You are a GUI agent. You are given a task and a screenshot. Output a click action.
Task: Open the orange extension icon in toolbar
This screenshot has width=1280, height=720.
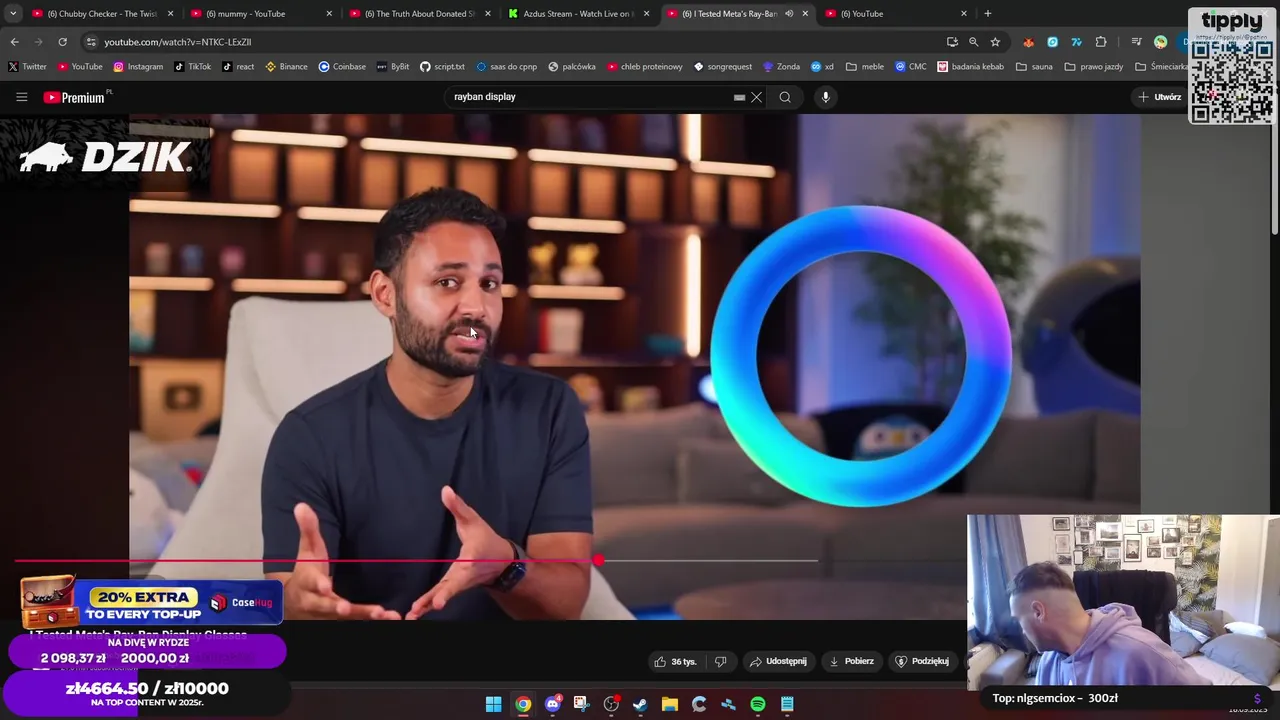pyautogui.click(x=1028, y=42)
